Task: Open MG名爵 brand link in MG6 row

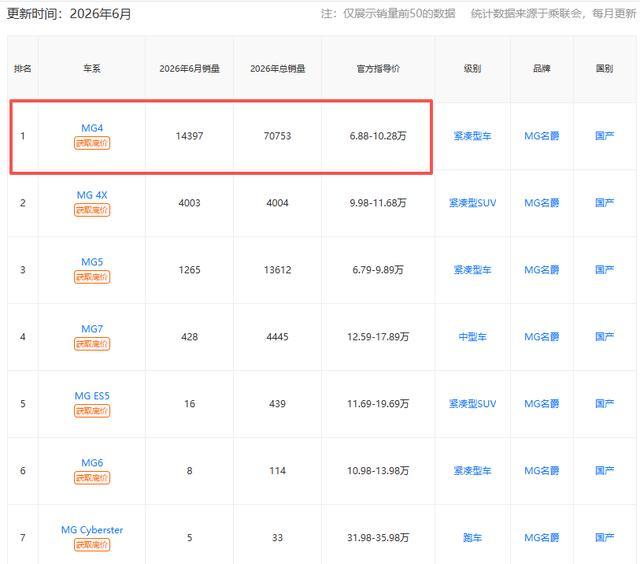Action: 542,471
